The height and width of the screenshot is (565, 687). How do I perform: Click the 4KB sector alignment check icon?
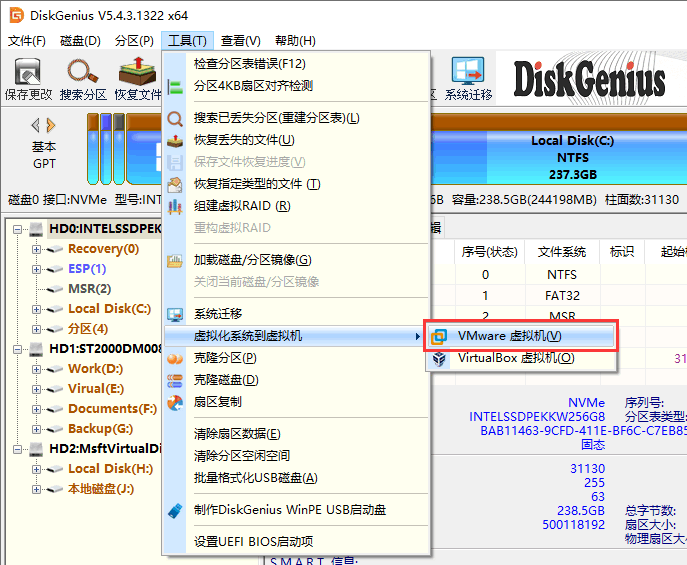175,86
